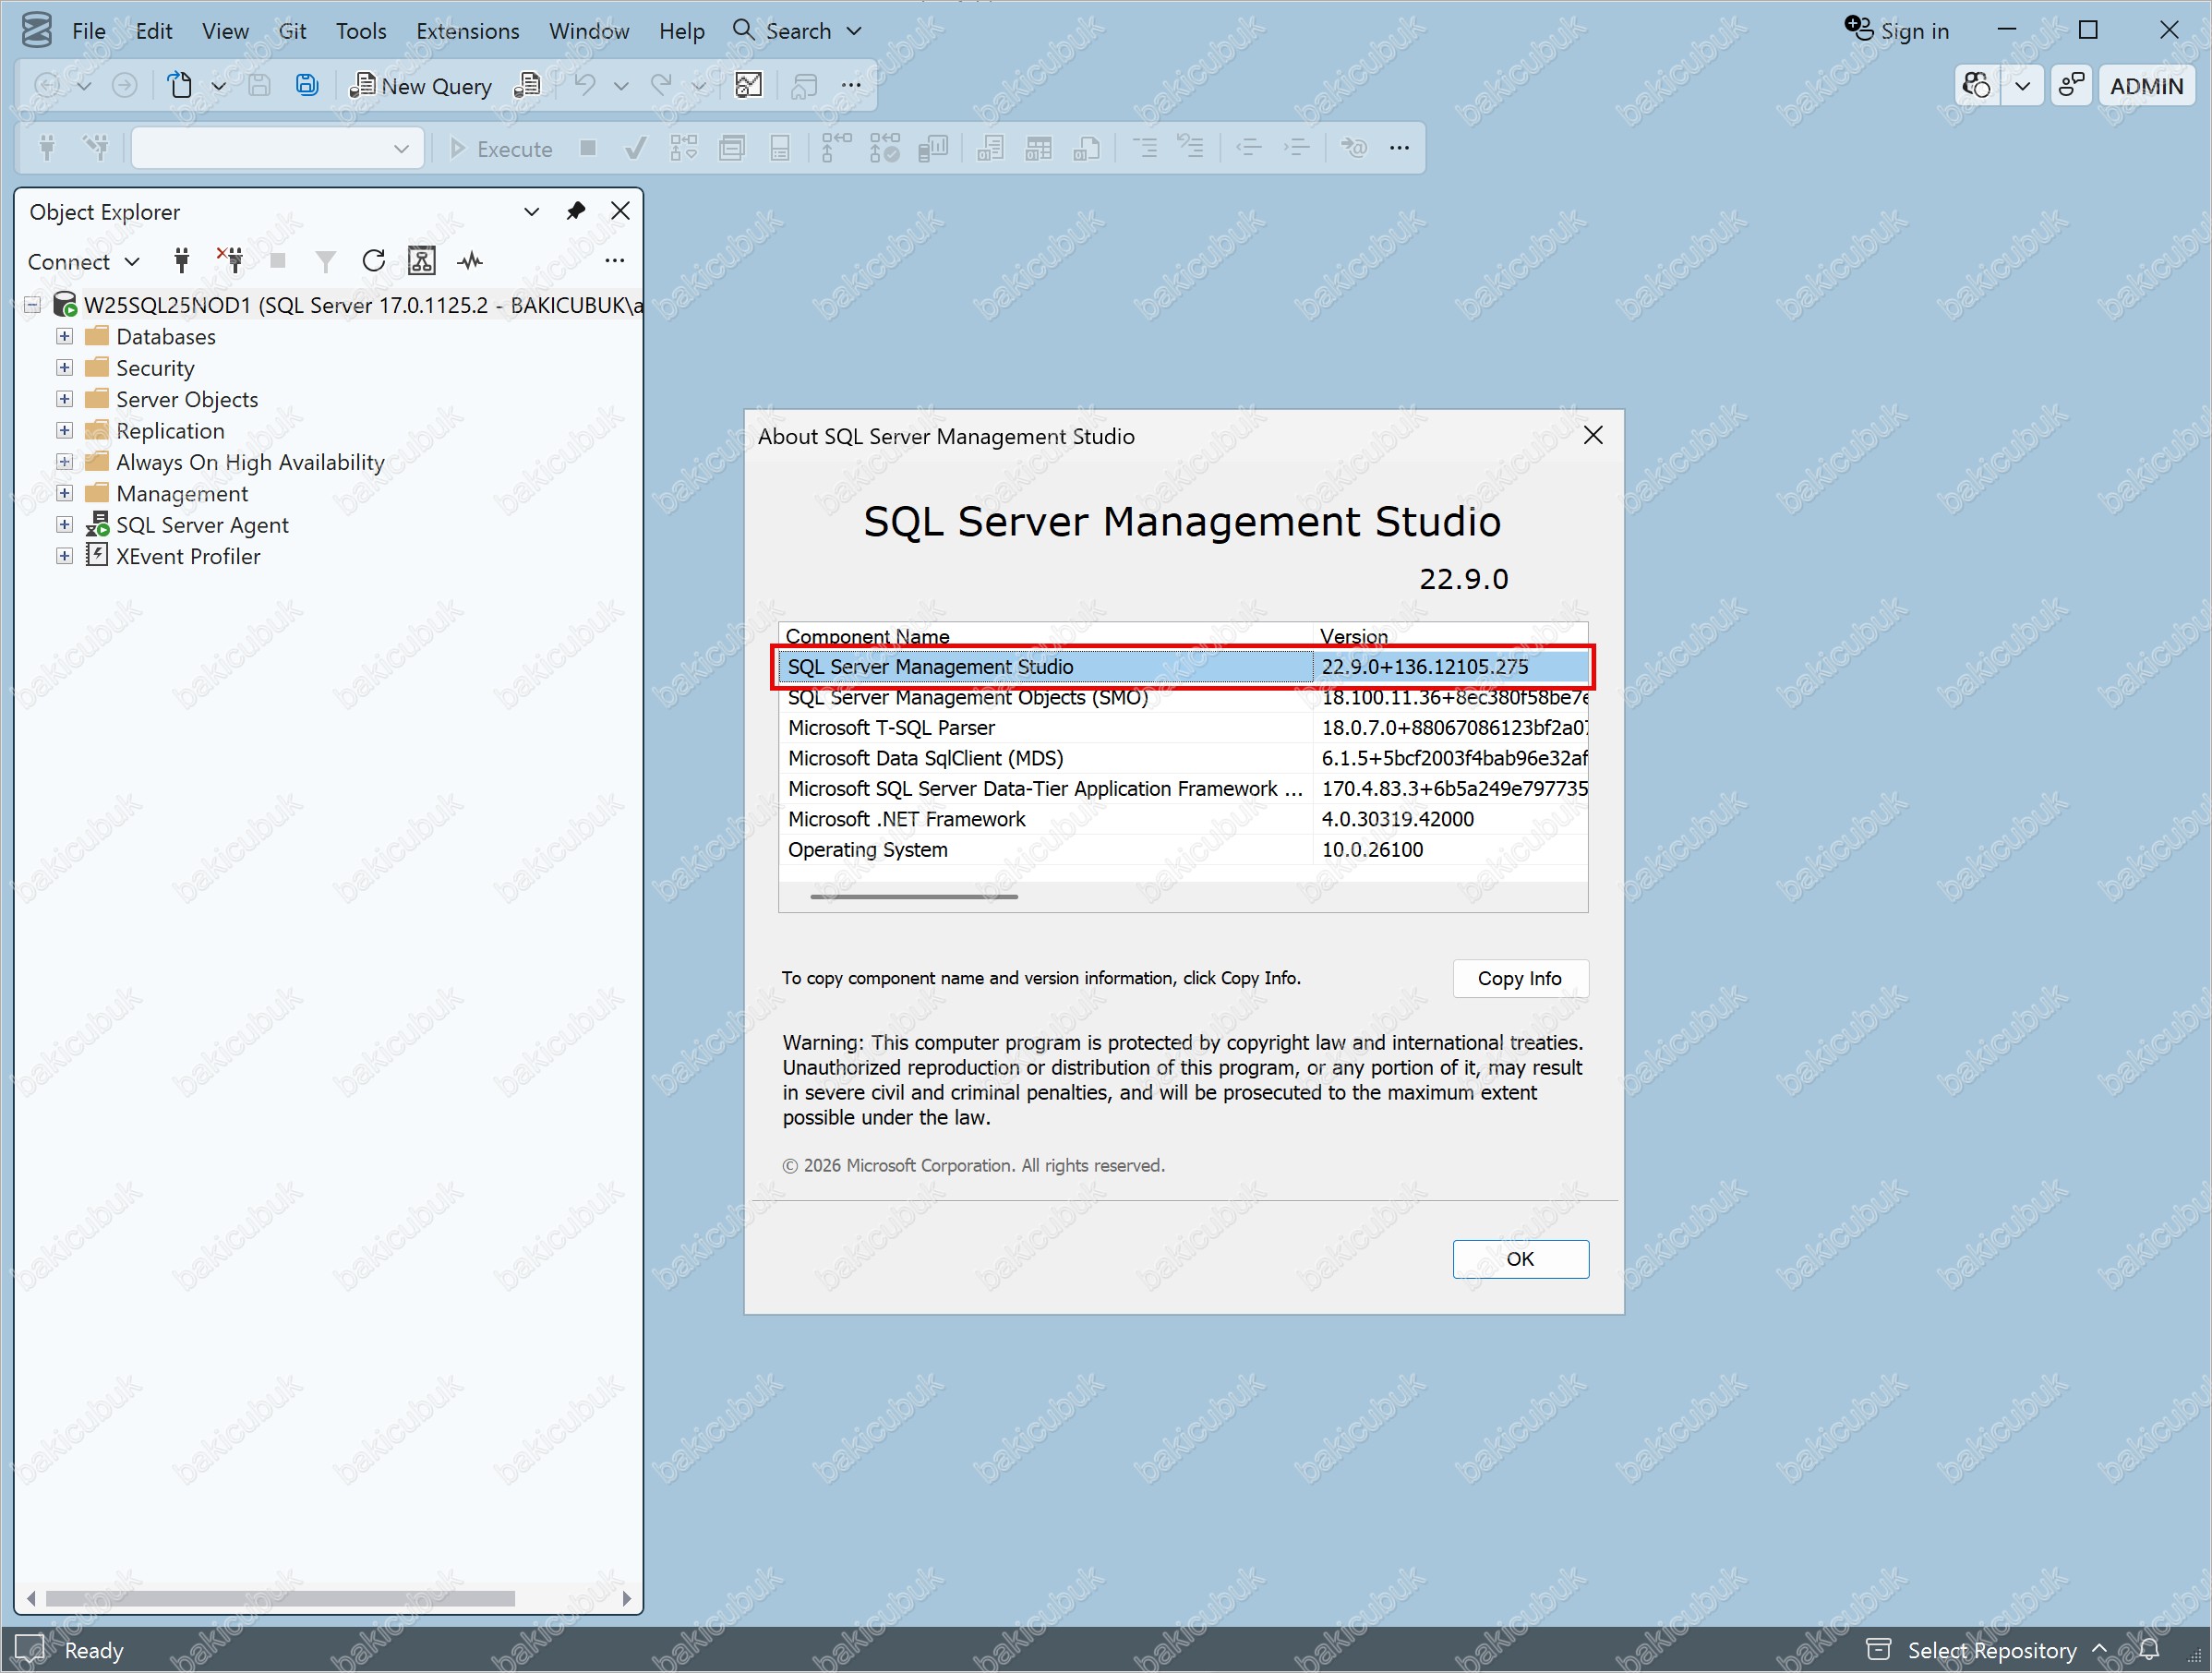Viewport: 2212px width, 1673px height.
Task: Click the Parse checkmark icon
Action: pyautogui.click(x=635, y=149)
